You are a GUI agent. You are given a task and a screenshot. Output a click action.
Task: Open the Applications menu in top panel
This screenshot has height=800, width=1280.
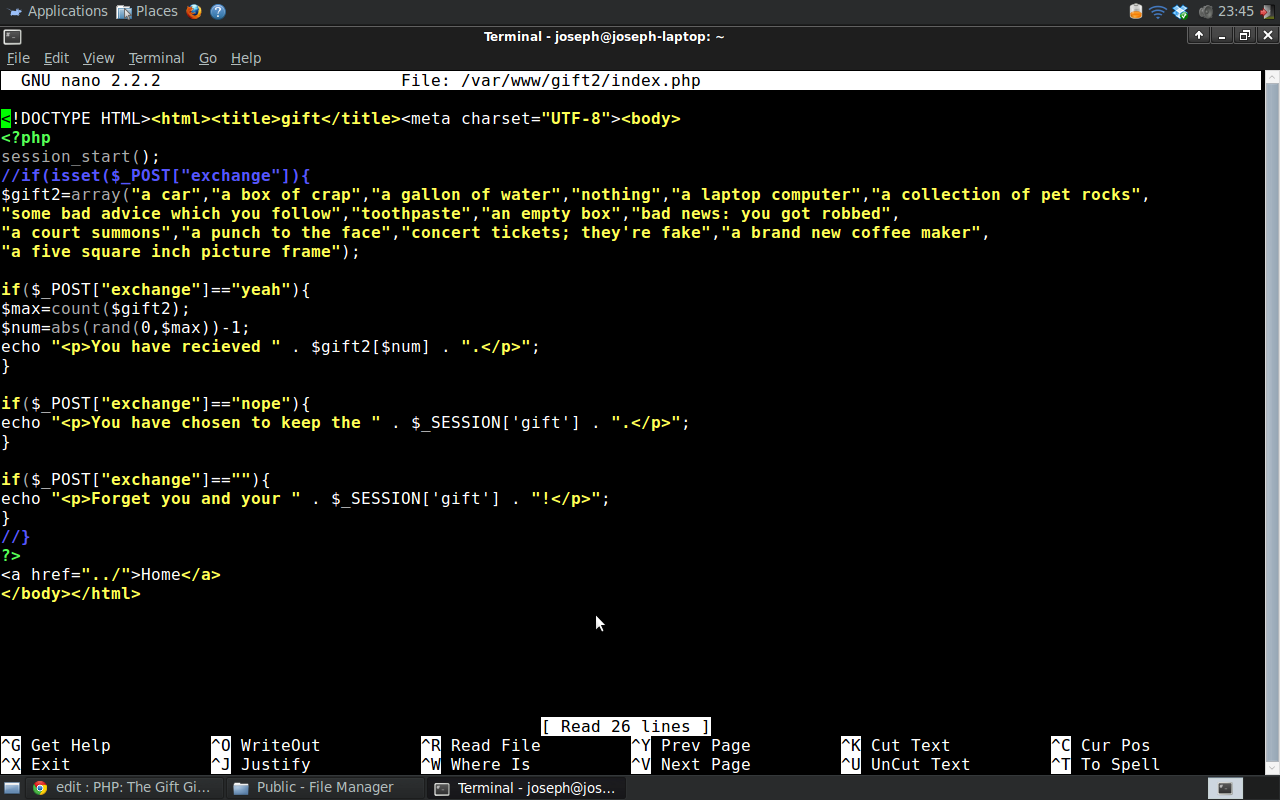coord(57,11)
